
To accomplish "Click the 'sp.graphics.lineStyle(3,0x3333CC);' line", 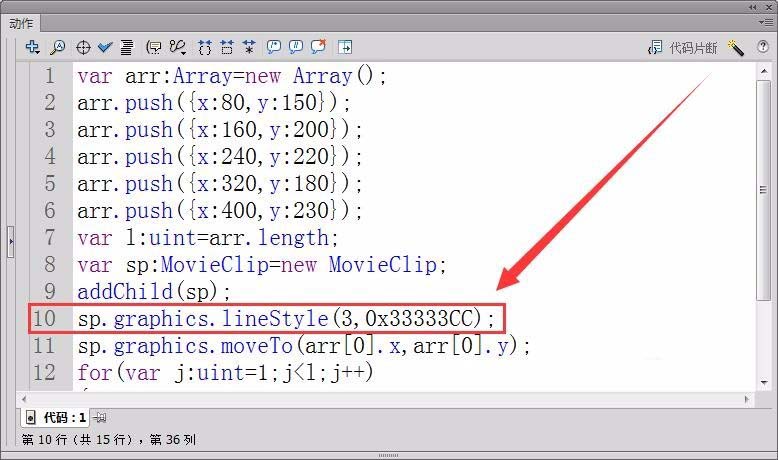I will coord(286,319).
